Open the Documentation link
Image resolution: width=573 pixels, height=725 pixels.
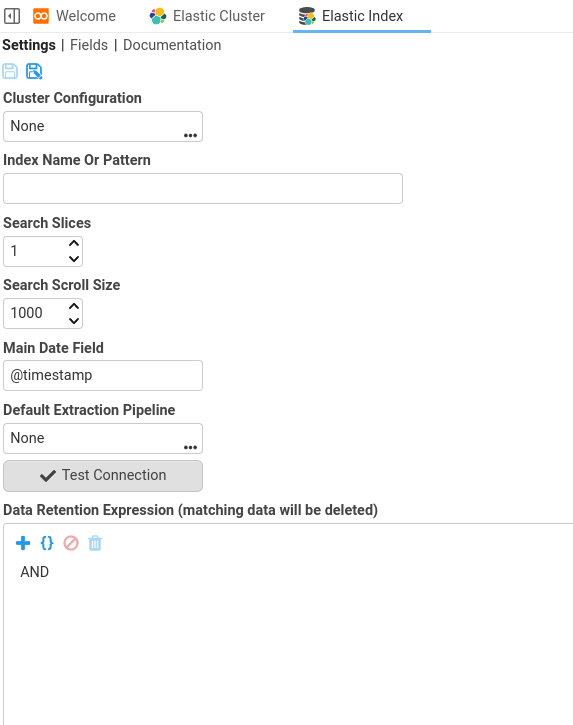pyautogui.click(x=172, y=45)
